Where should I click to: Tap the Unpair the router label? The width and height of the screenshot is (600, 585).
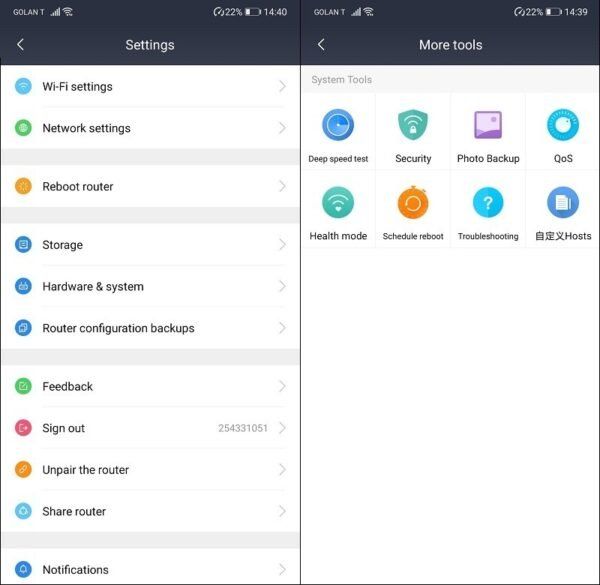[x=85, y=469]
